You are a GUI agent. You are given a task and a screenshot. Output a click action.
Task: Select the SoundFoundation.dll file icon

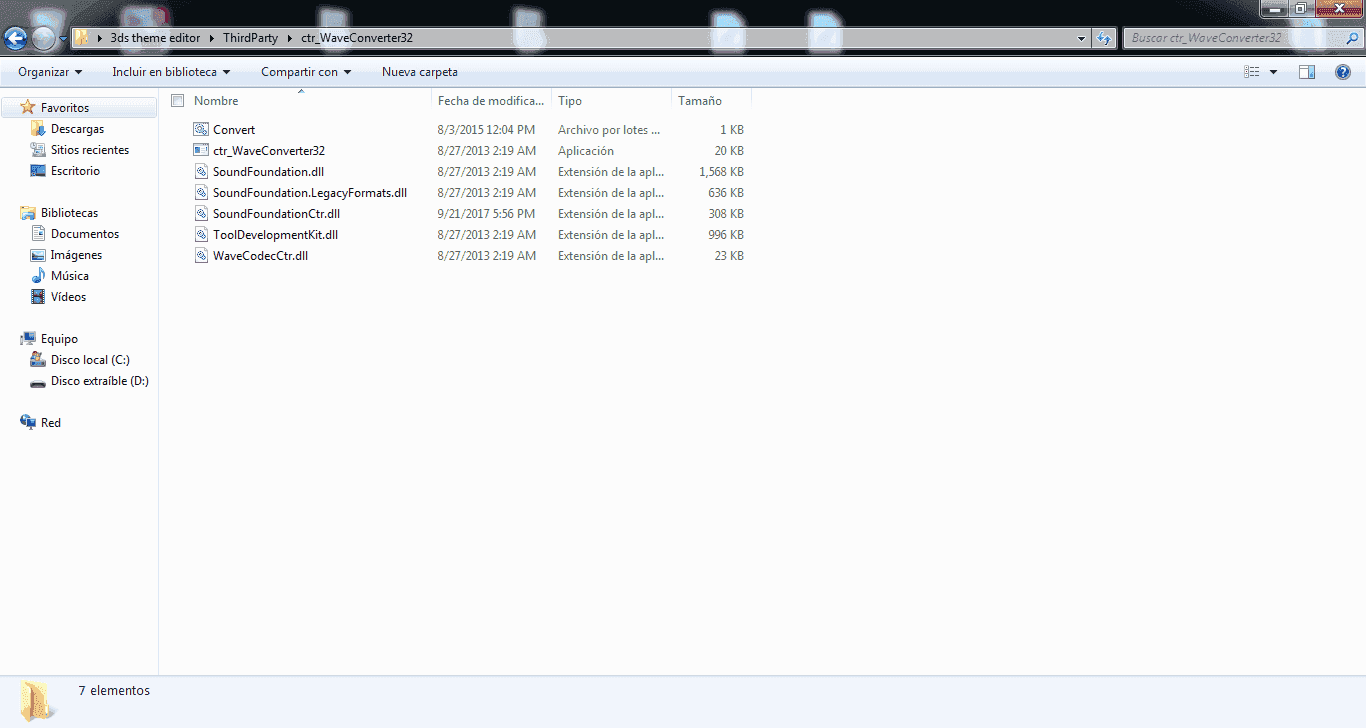pos(202,172)
